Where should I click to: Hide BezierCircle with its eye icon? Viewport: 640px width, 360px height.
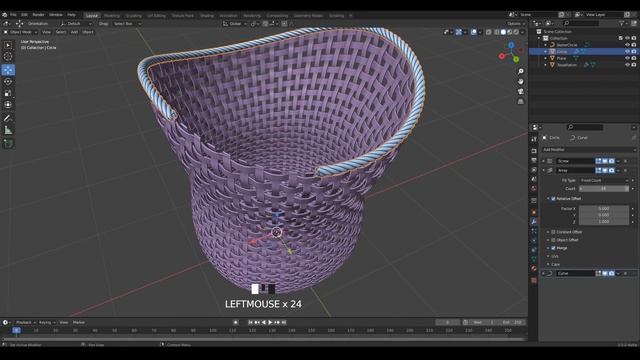click(627, 45)
